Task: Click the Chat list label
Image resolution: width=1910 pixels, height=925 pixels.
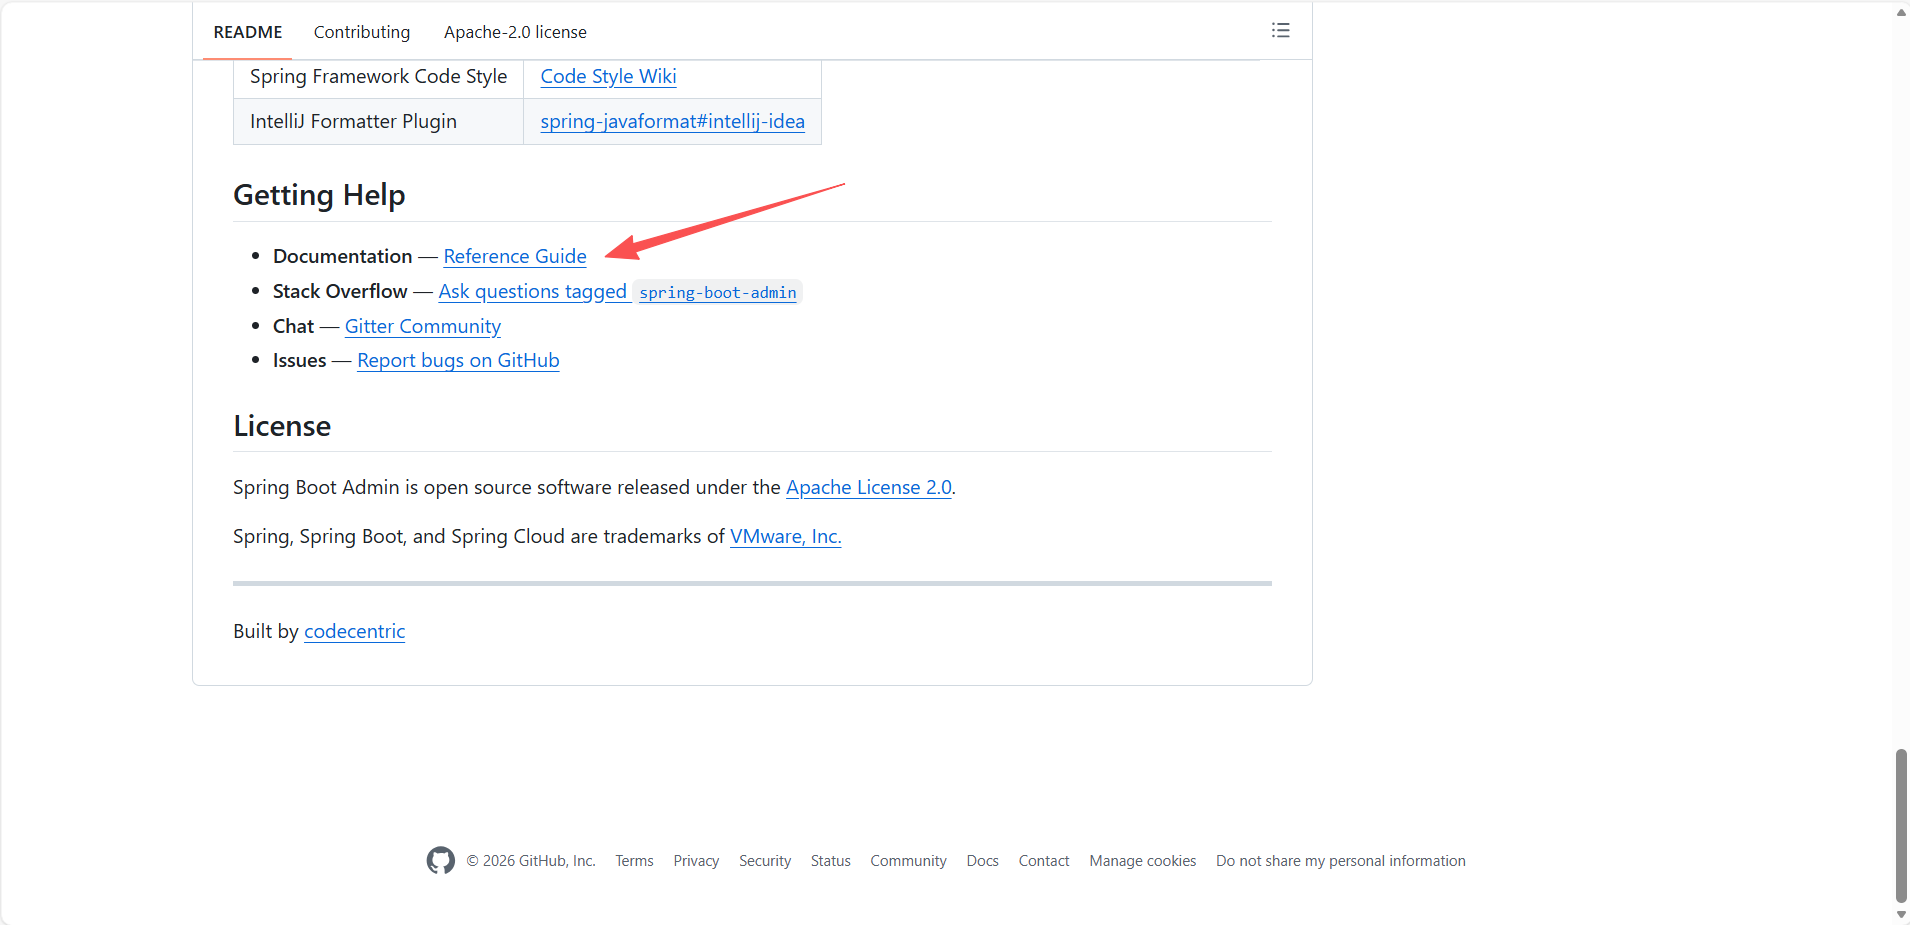Action: (293, 326)
